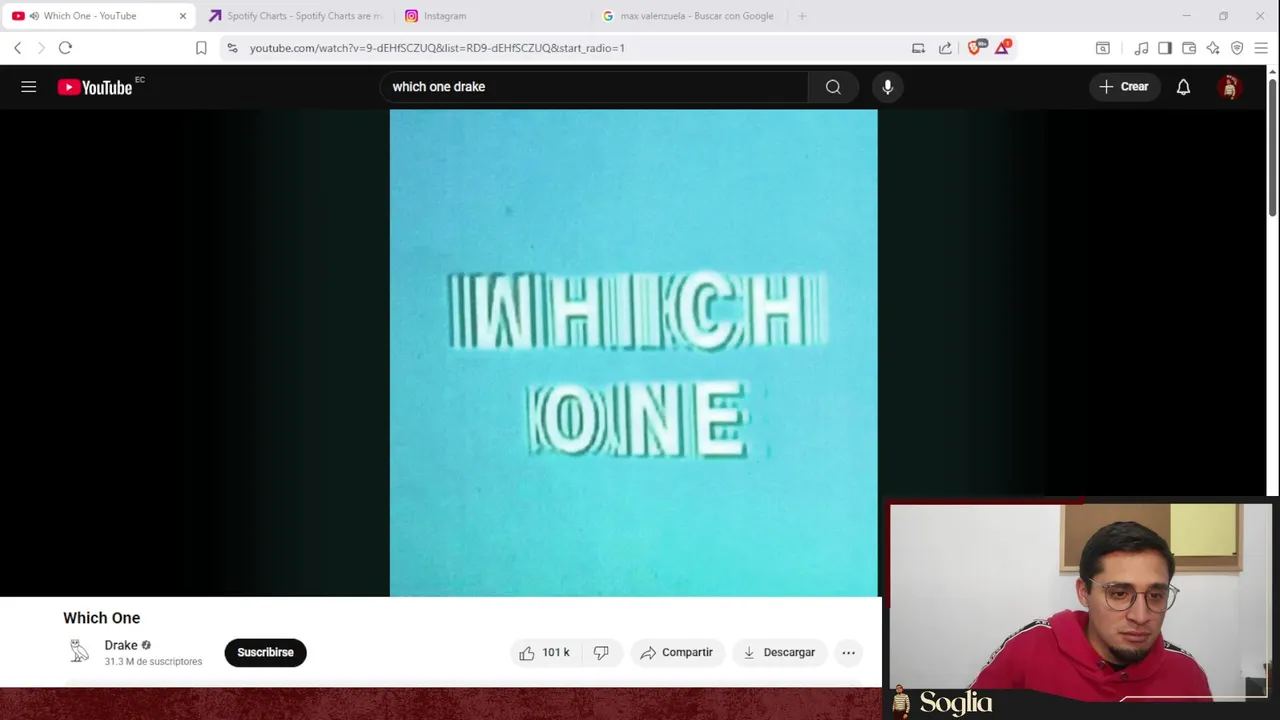Click the Which One video title
Viewport: 1280px width, 720px height.
pyautogui.click(x=102, y=618)
